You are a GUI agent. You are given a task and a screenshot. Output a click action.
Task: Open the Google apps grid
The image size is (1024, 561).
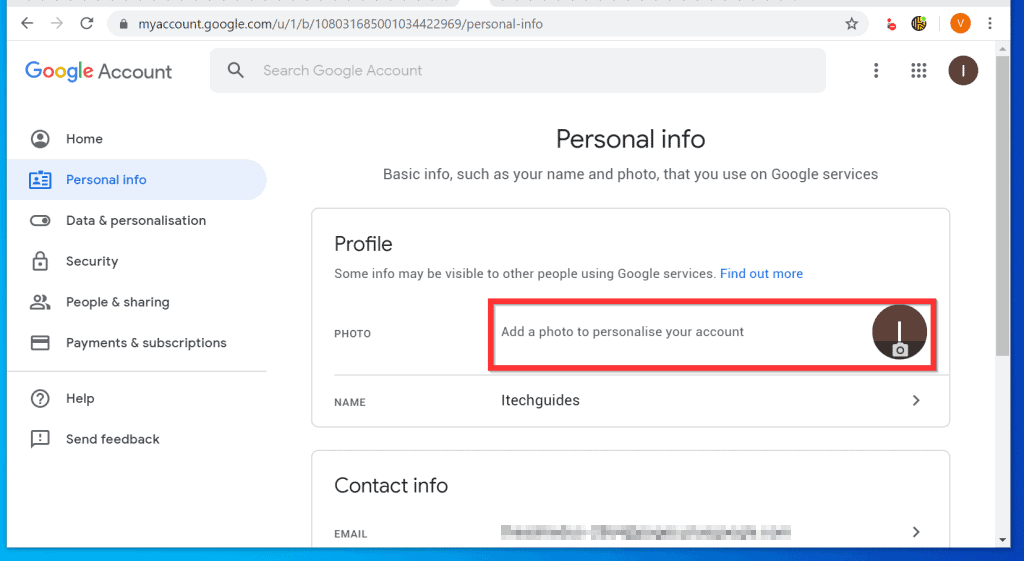coord(919,71)
